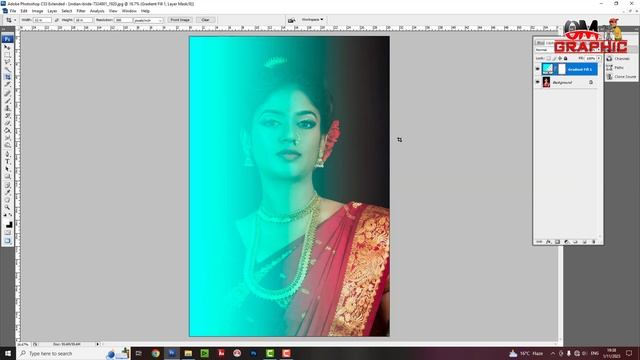
Task: Select the Spot Healing Brush tool
Action: tap(7, 93)
